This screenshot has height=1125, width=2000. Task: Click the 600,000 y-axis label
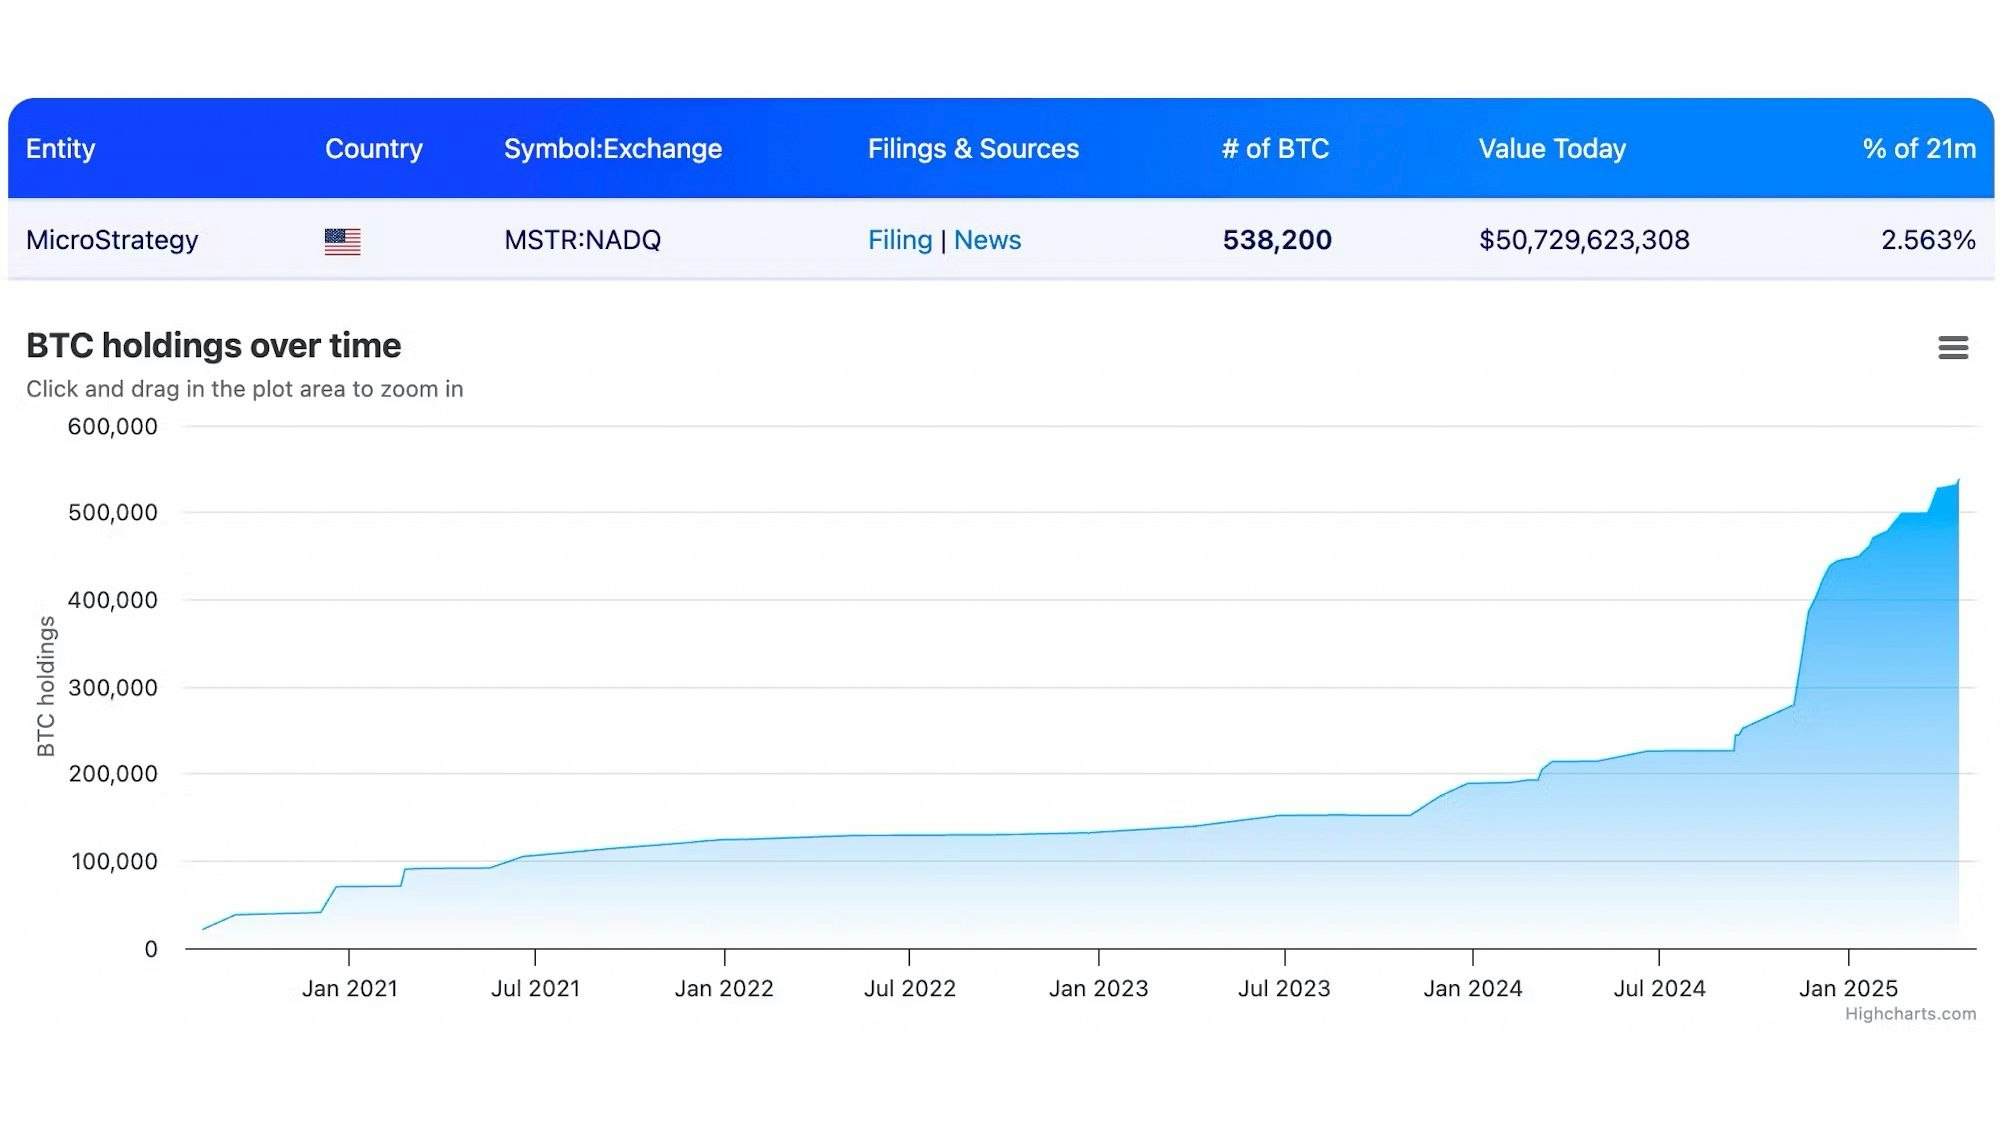pyautogui.click(x=113, y=427)
